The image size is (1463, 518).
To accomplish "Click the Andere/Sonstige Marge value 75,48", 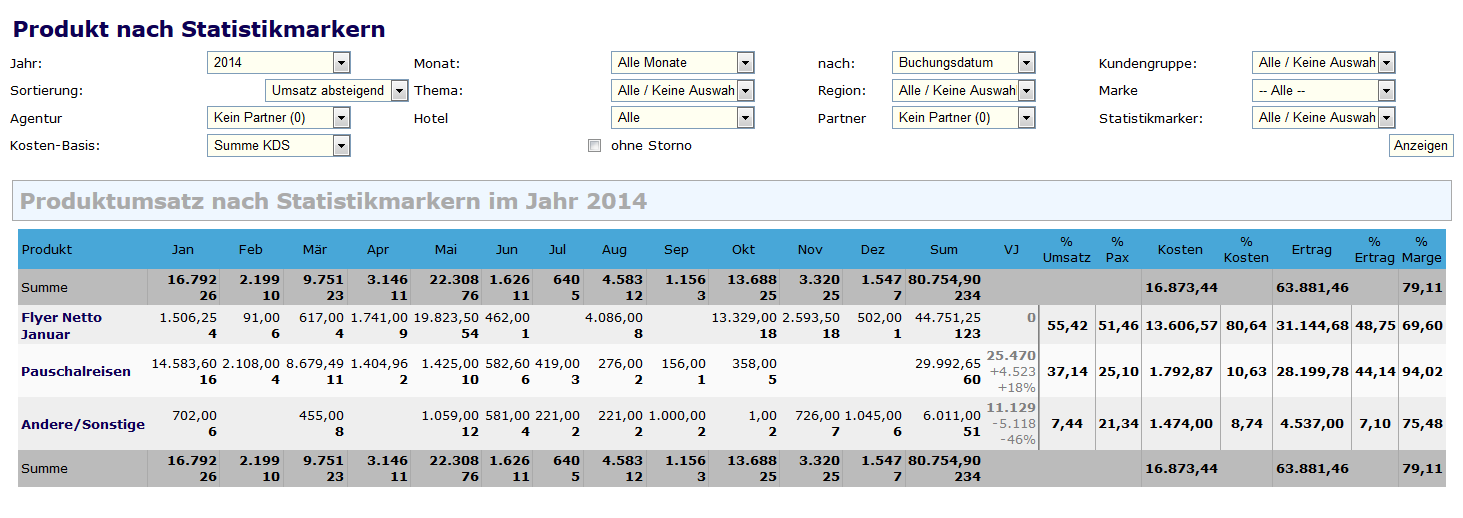I will 1422,424.
